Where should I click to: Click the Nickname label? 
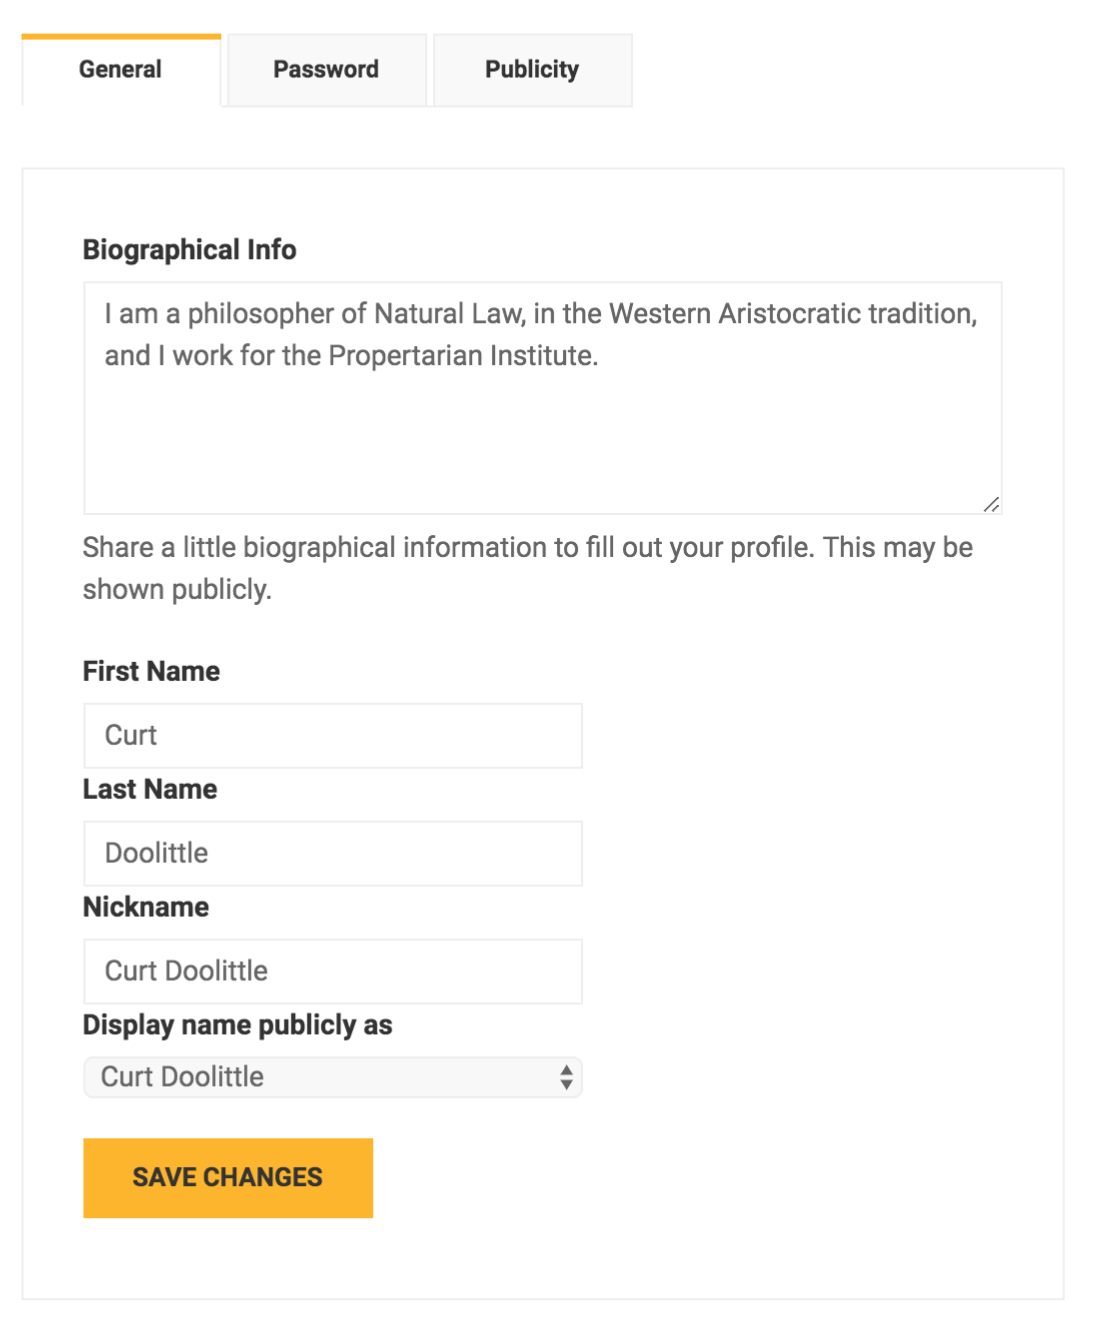click(146, 907)
